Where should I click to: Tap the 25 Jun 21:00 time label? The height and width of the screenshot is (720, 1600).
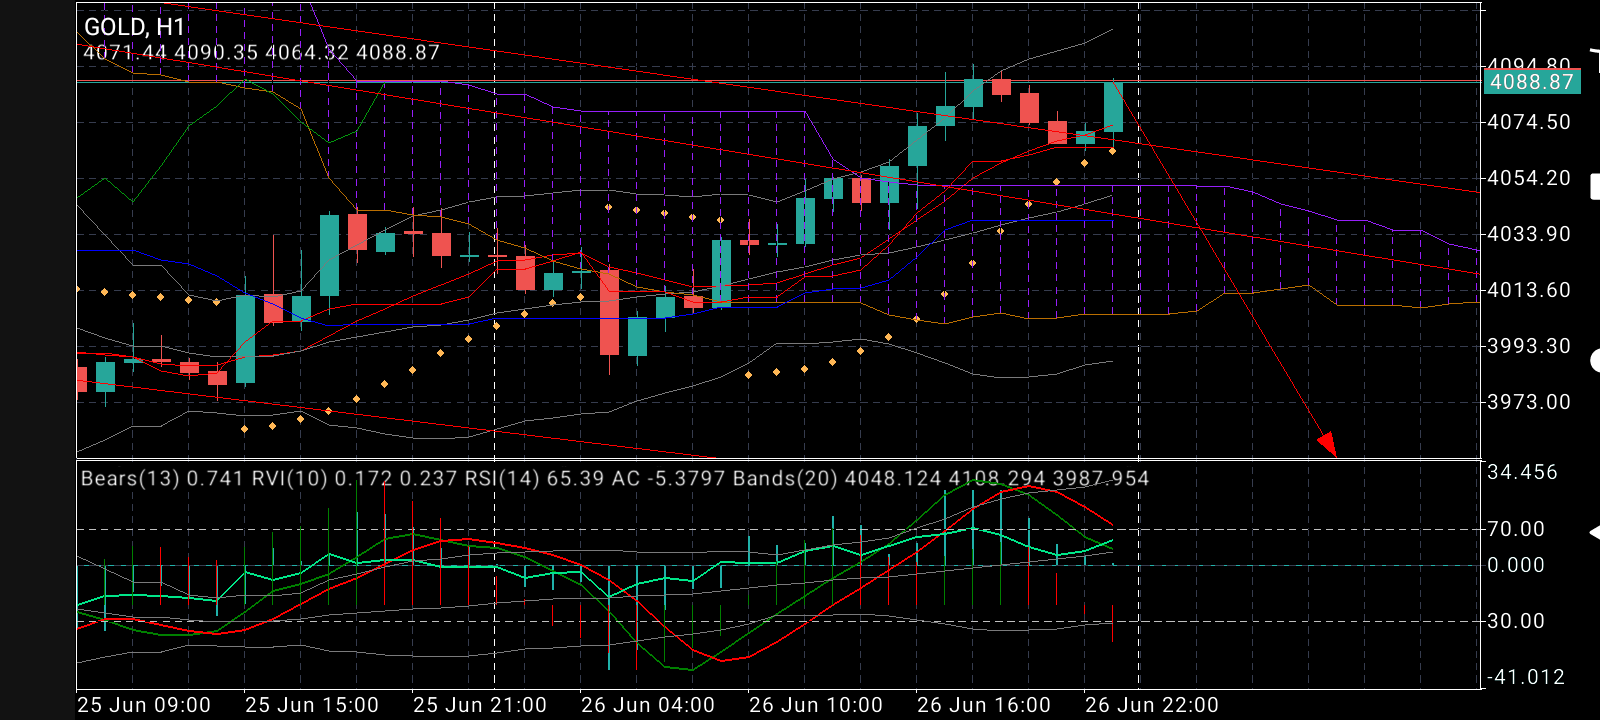pyautogui.click(x=480, y=705)
